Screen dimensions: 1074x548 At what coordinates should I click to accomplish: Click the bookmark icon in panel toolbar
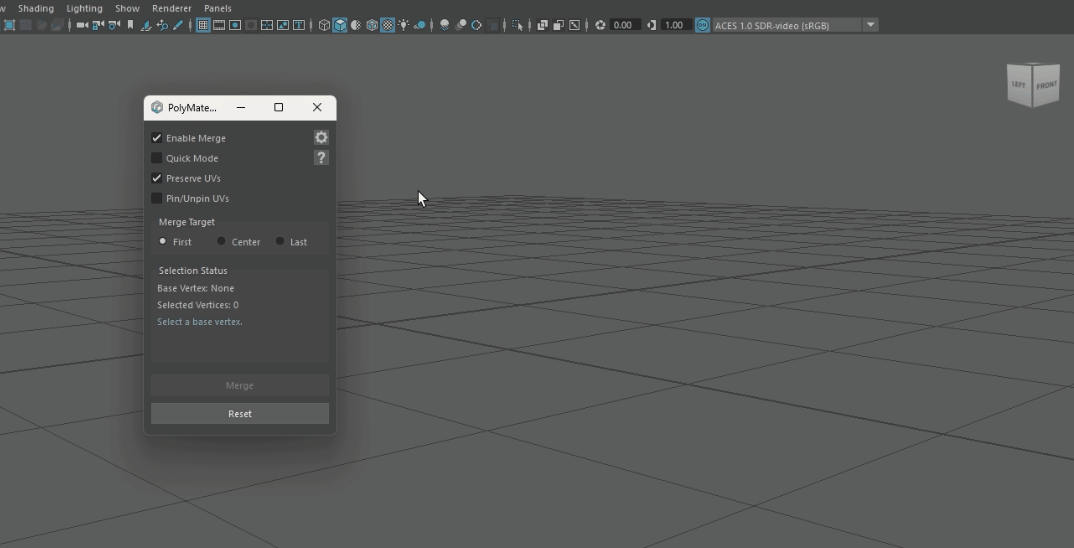coord(130,25)
